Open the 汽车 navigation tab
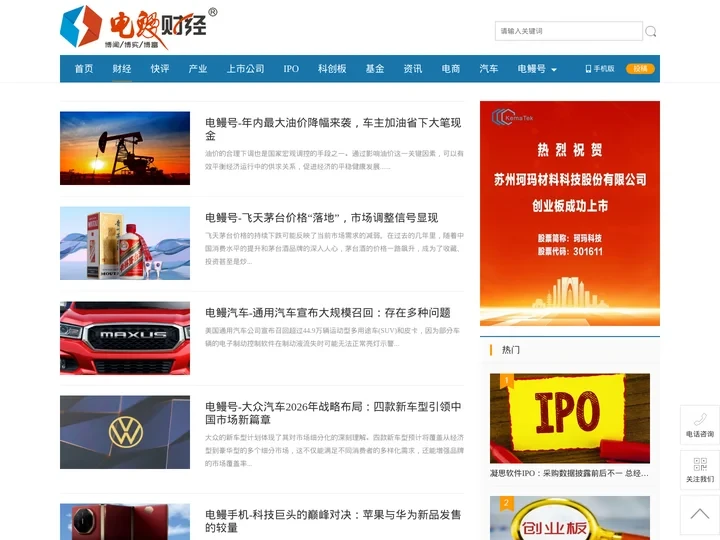Viewport: 720px width, 540px height. pyautogui.click(x=489, y=69)
